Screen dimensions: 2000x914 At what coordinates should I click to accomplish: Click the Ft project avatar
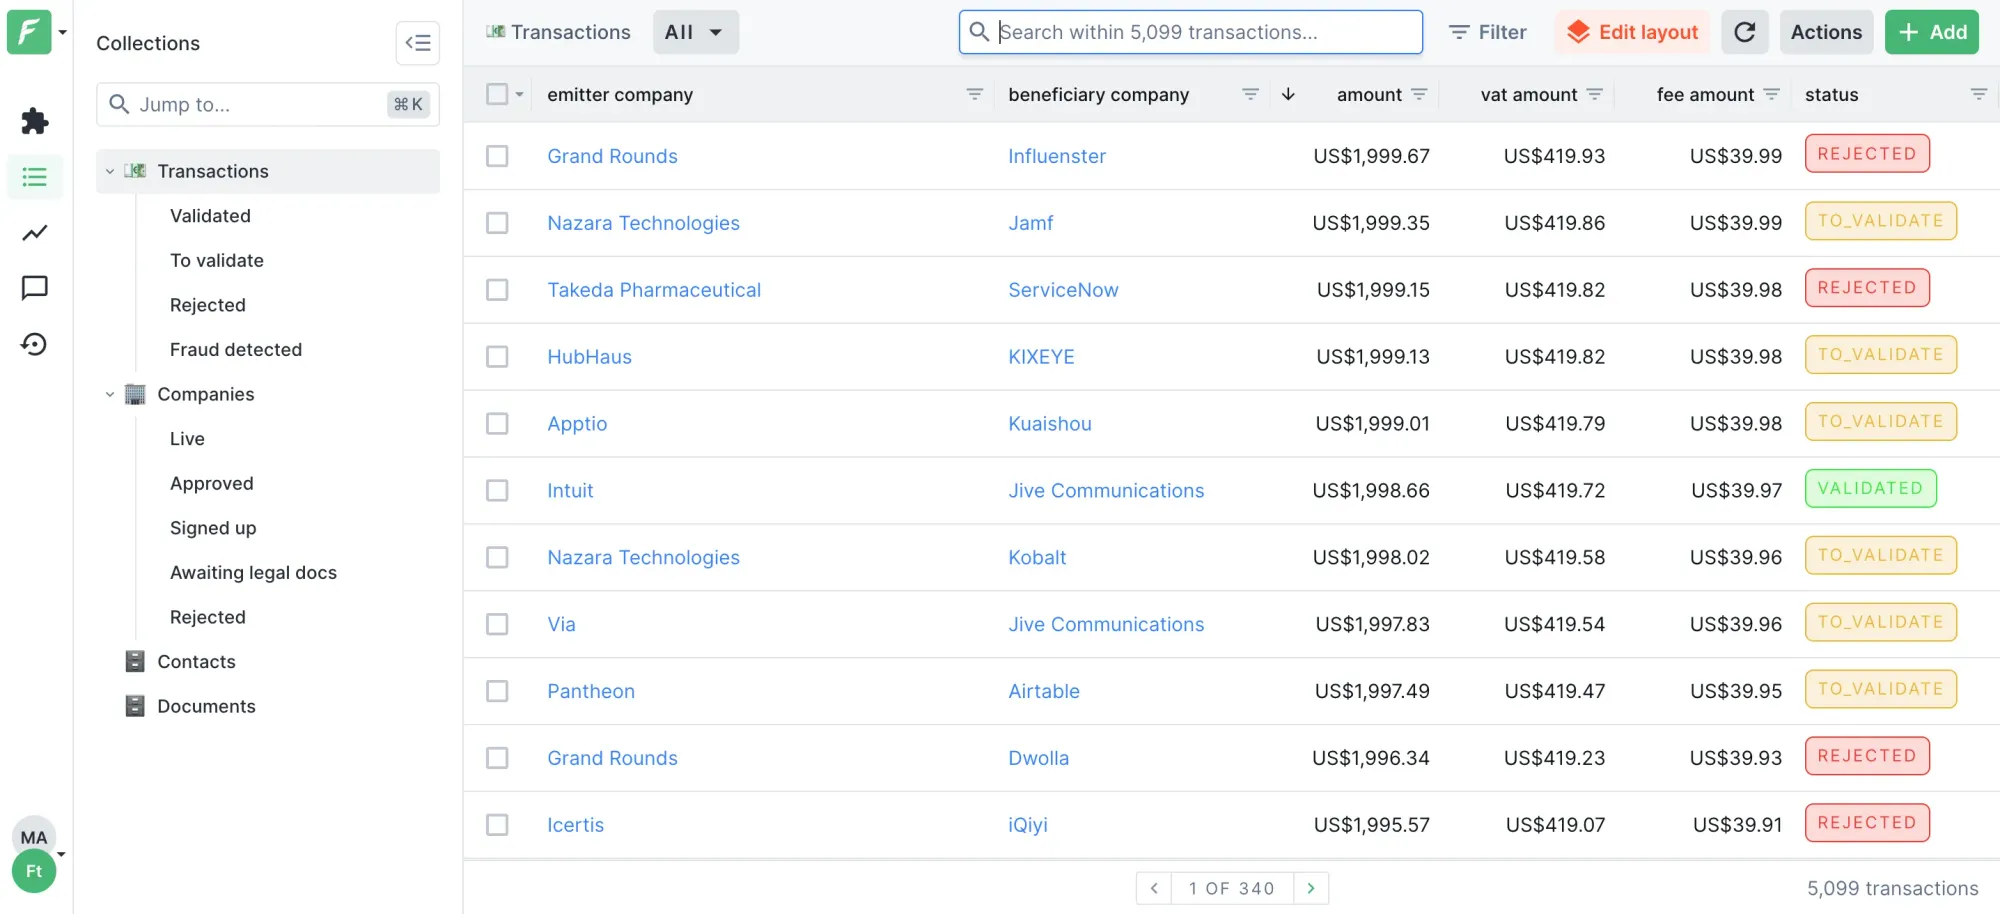[34, 871]
